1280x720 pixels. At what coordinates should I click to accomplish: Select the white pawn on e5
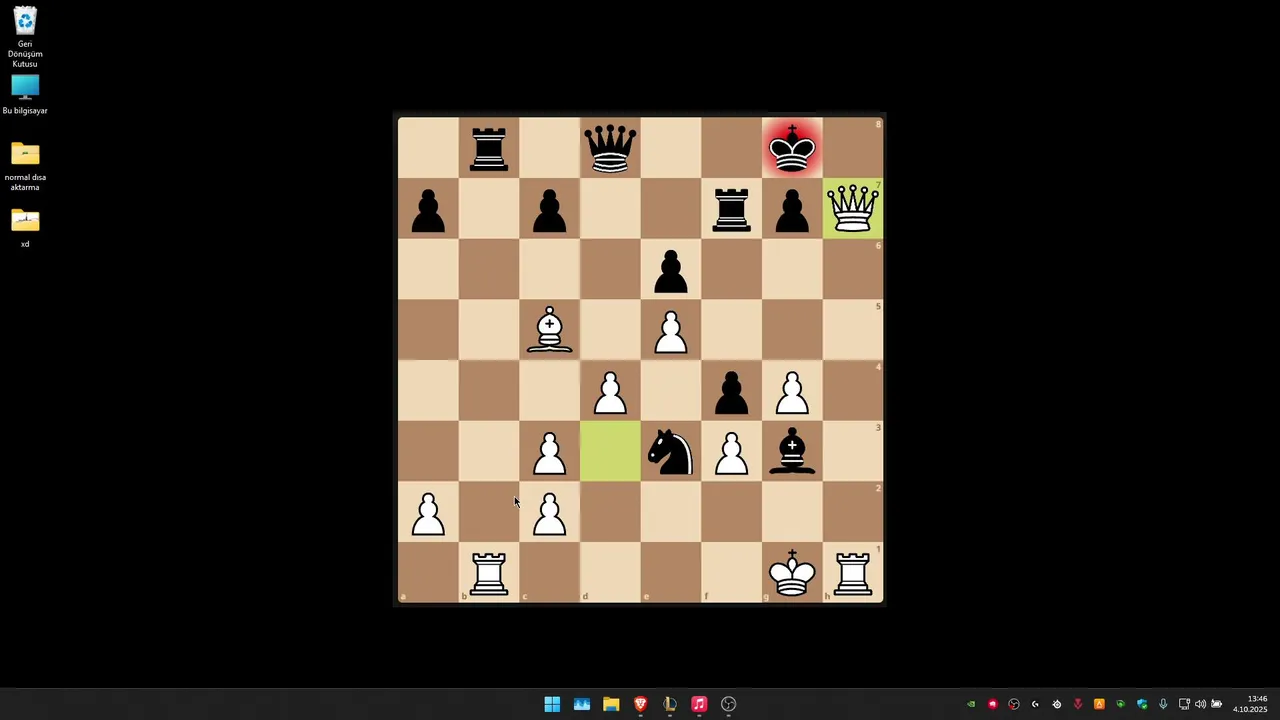(671, 332)
